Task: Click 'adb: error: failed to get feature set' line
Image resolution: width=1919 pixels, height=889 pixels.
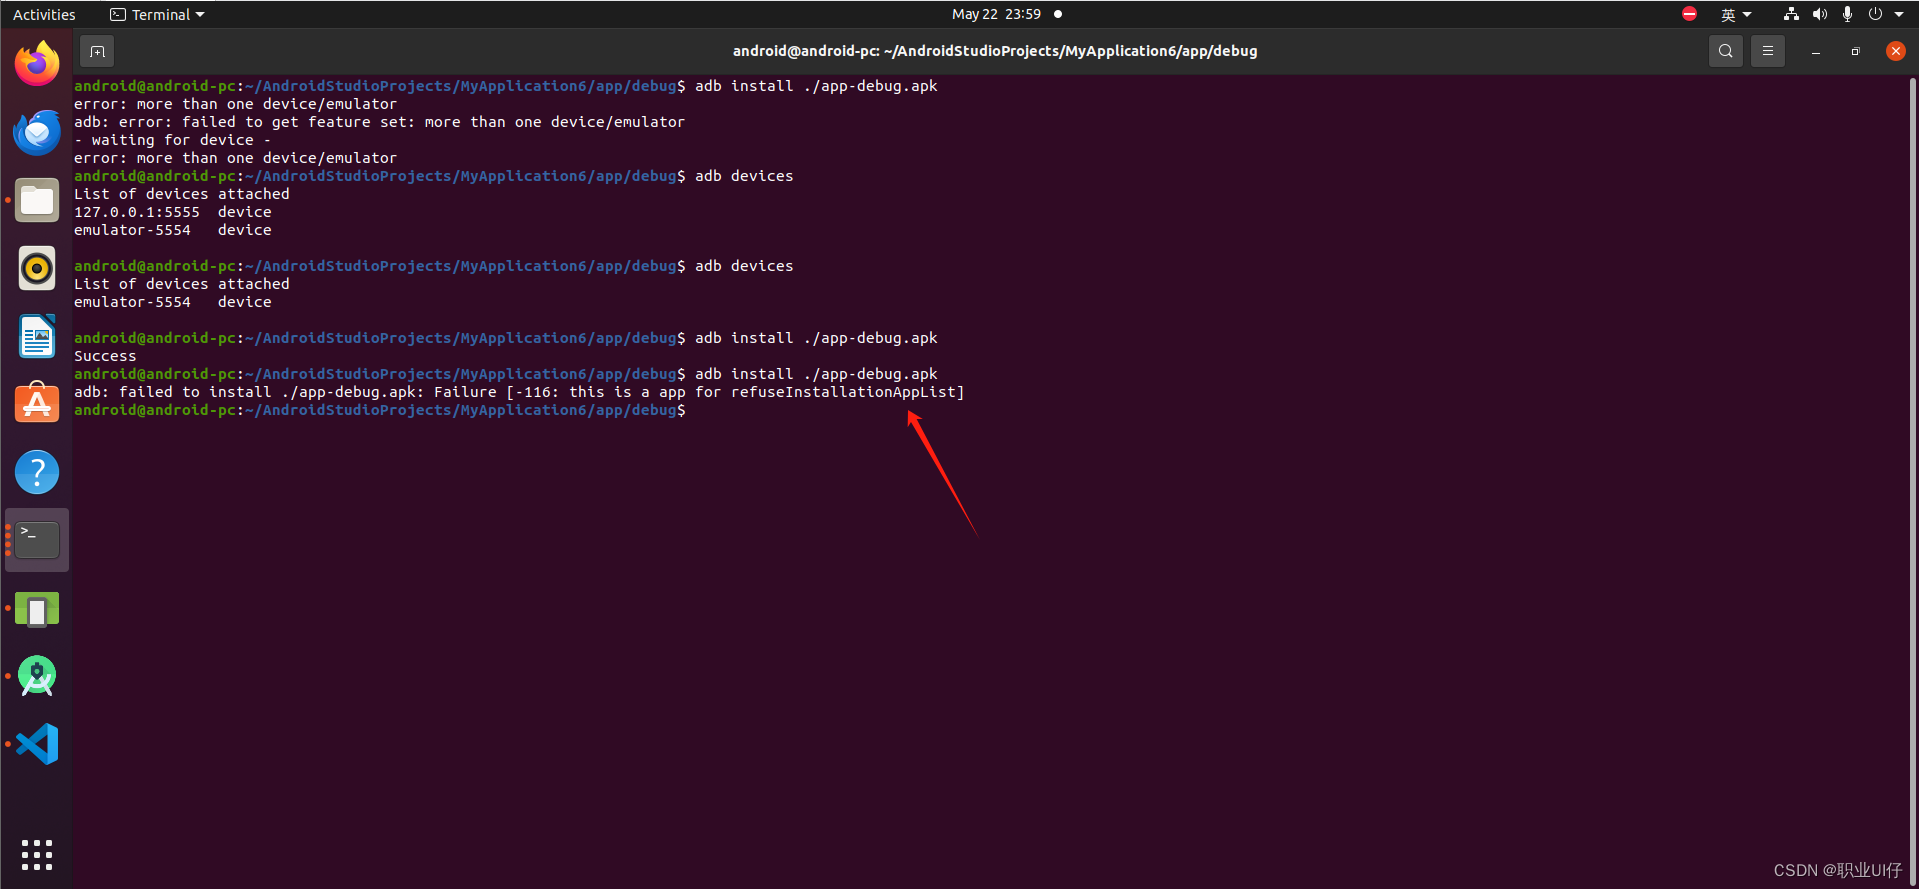Action: 380,122
